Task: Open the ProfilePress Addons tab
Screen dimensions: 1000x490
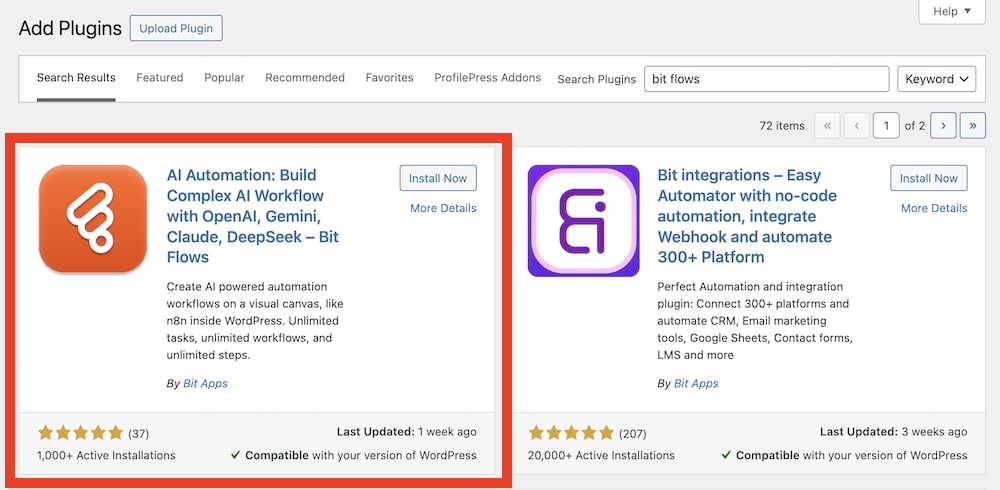Action: 487,78
